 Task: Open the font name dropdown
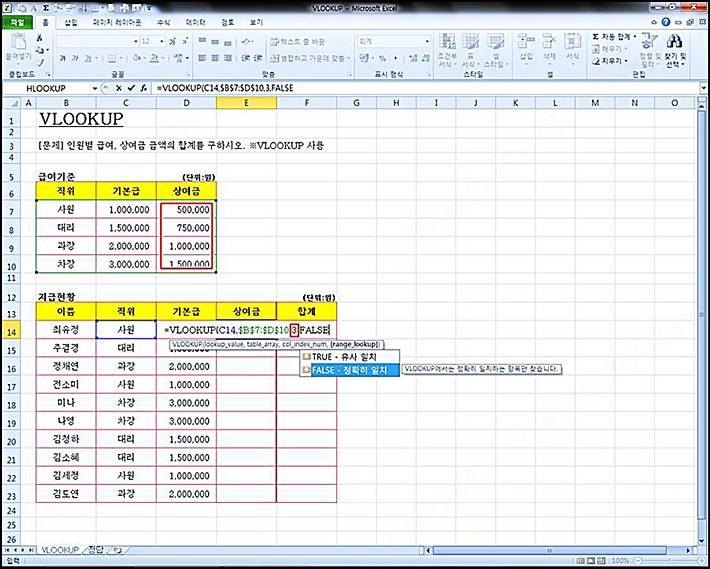click(x=135, y=42)
